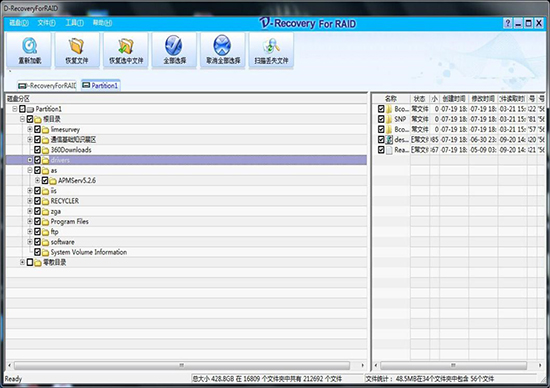Open the 磁盘(D) menu

(x=19, y=23)
